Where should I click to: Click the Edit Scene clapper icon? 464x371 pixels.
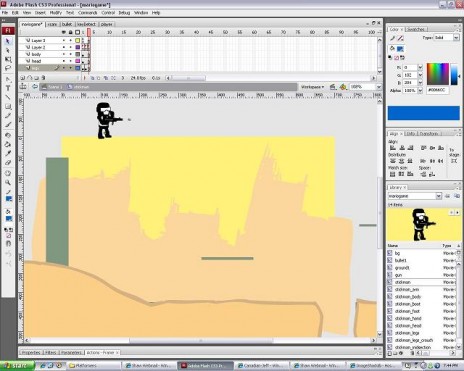point(332,87)
